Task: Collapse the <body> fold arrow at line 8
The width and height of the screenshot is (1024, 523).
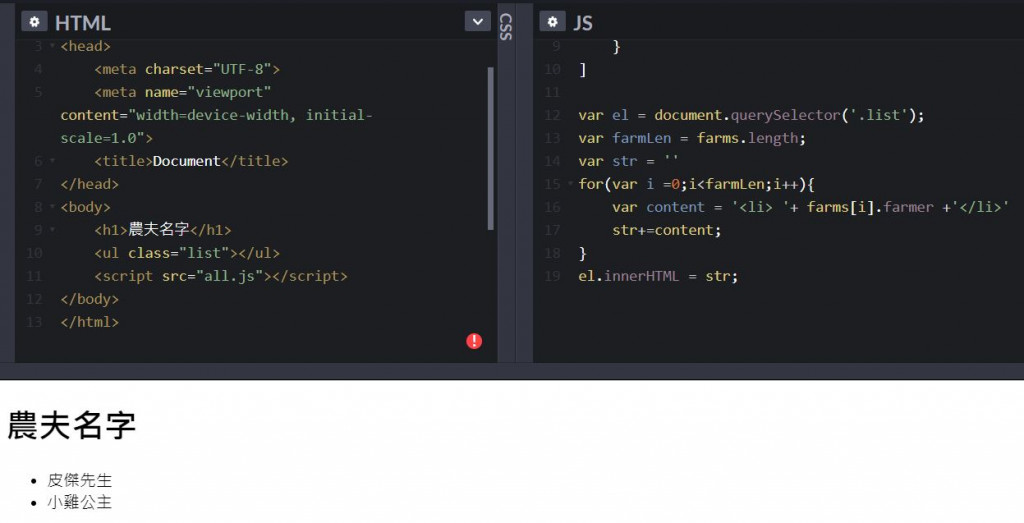Action: [x=52, y=207]
